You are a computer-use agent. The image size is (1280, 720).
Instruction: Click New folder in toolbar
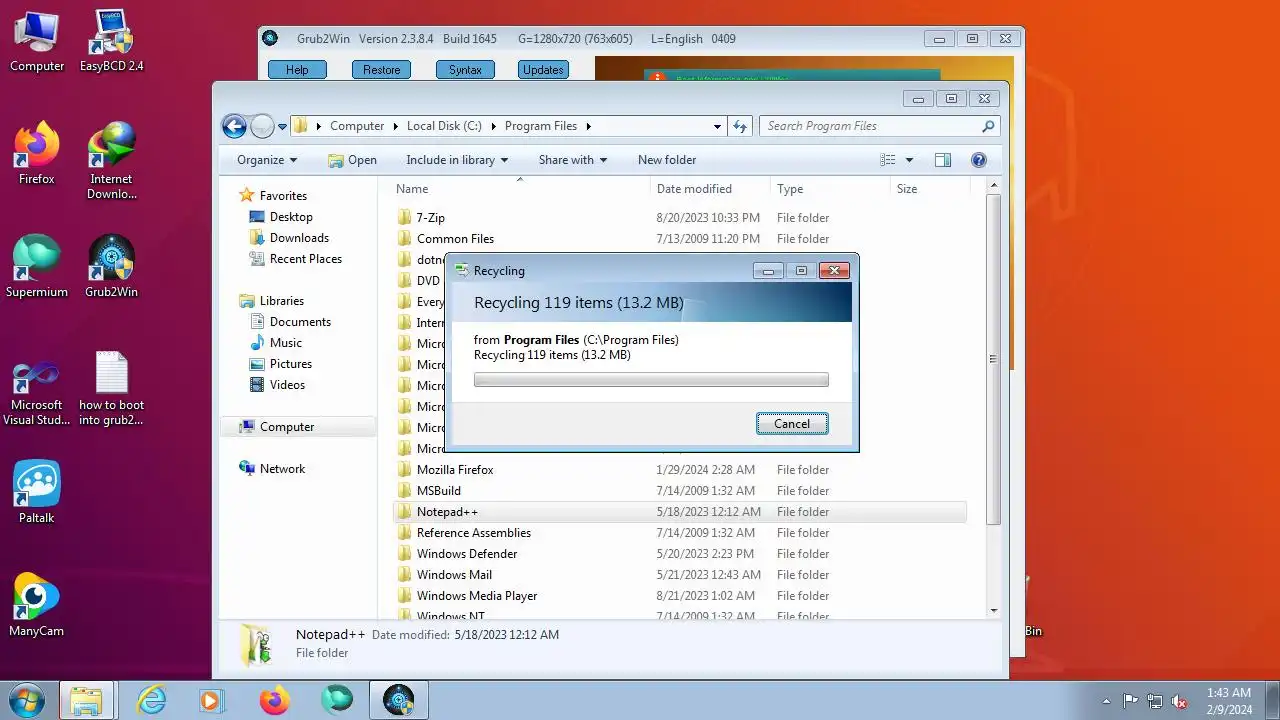click(x=667, y=160)
